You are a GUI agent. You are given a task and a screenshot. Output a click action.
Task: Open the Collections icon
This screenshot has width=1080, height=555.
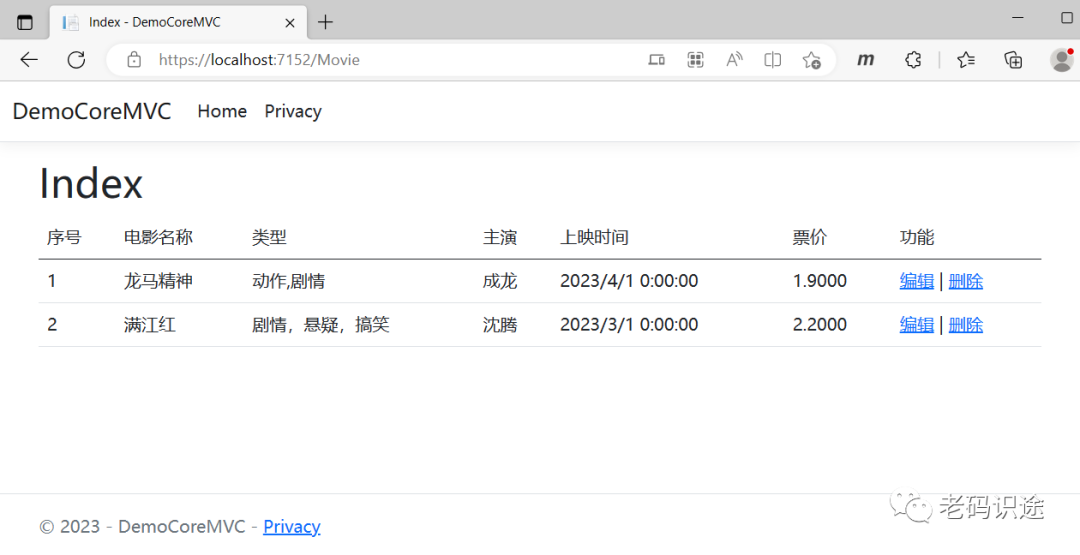point(1013,60)
